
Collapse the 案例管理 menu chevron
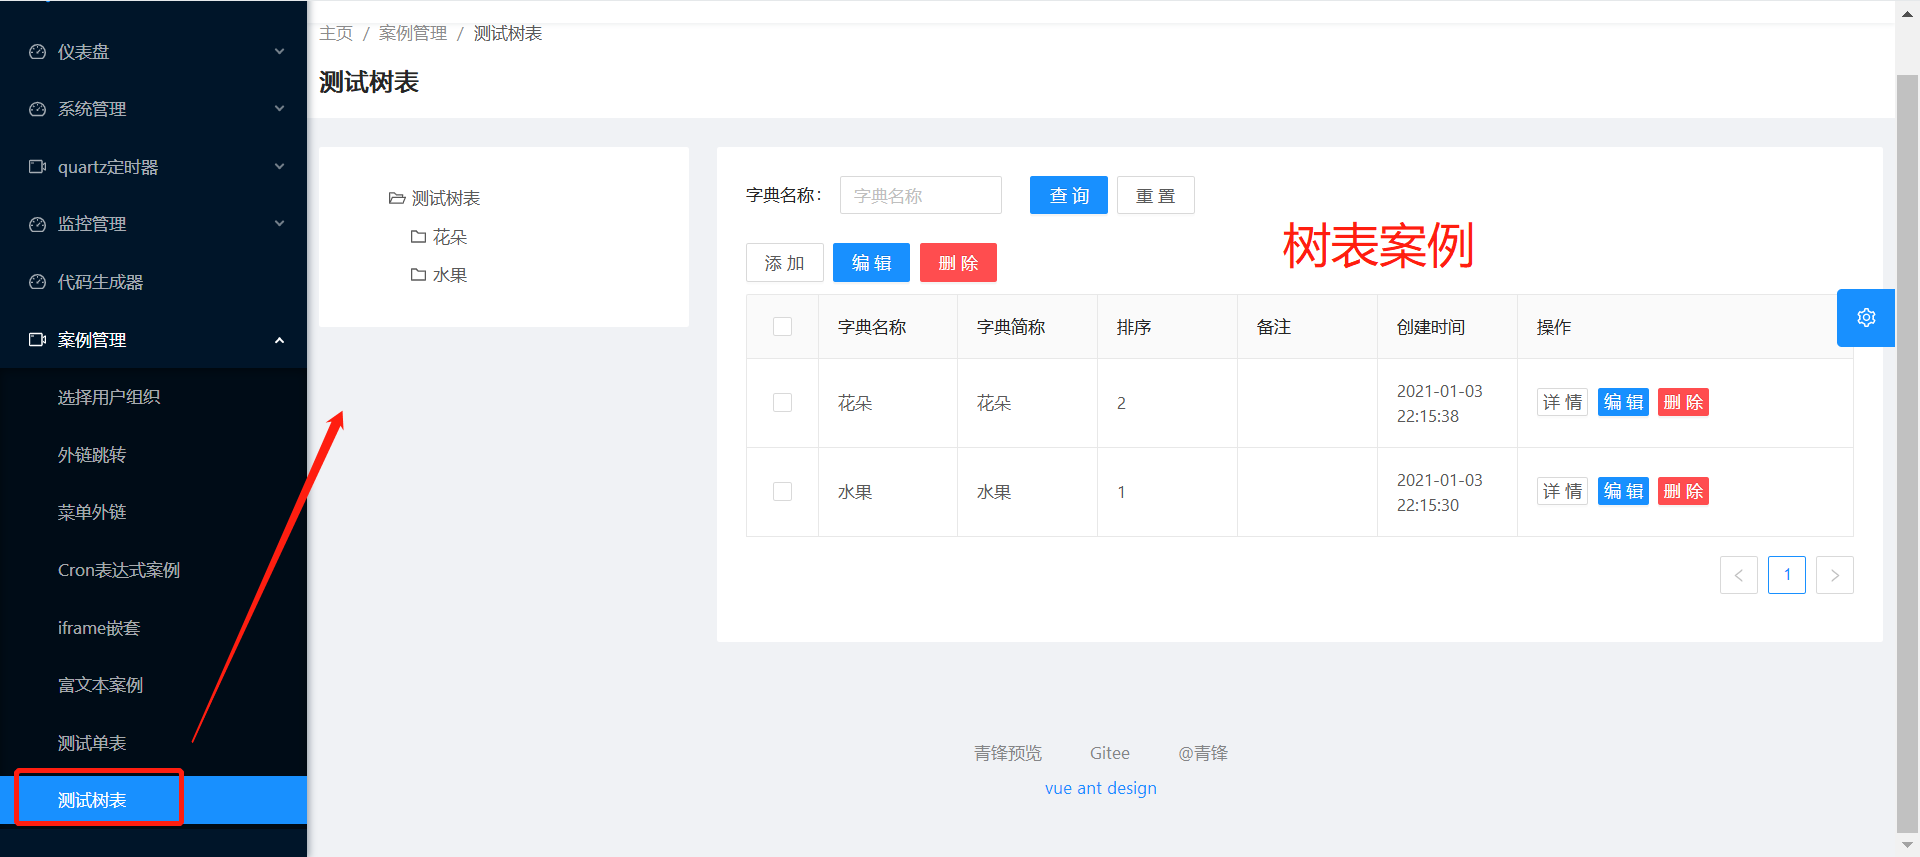[279, 340]
